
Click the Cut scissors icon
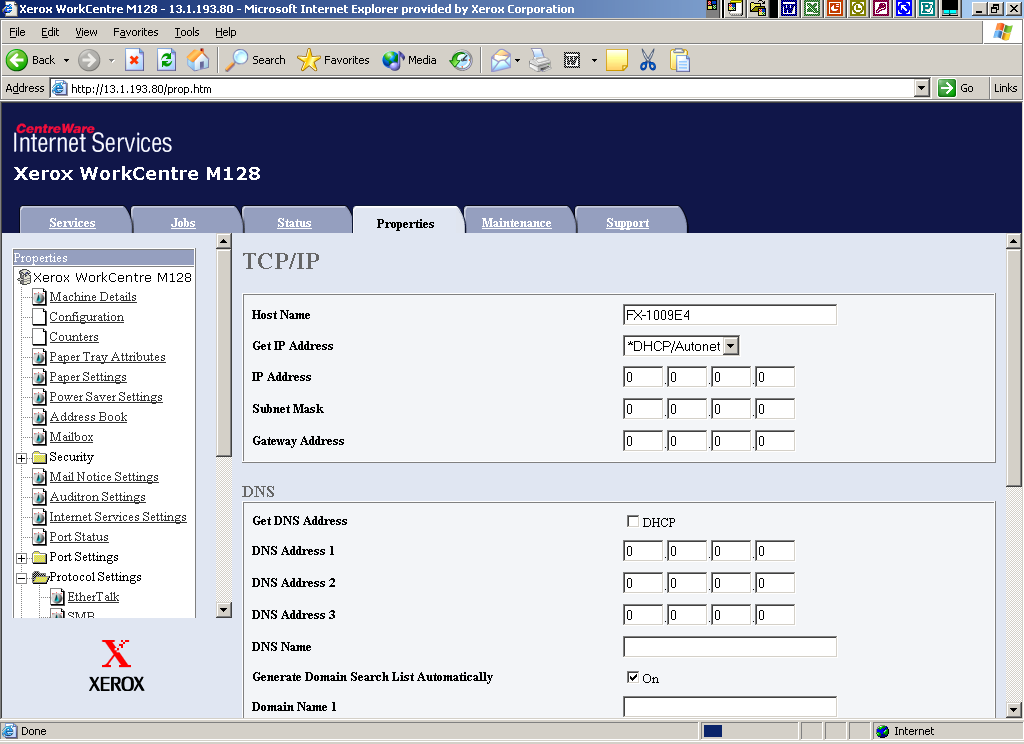(x=648, y=60)
